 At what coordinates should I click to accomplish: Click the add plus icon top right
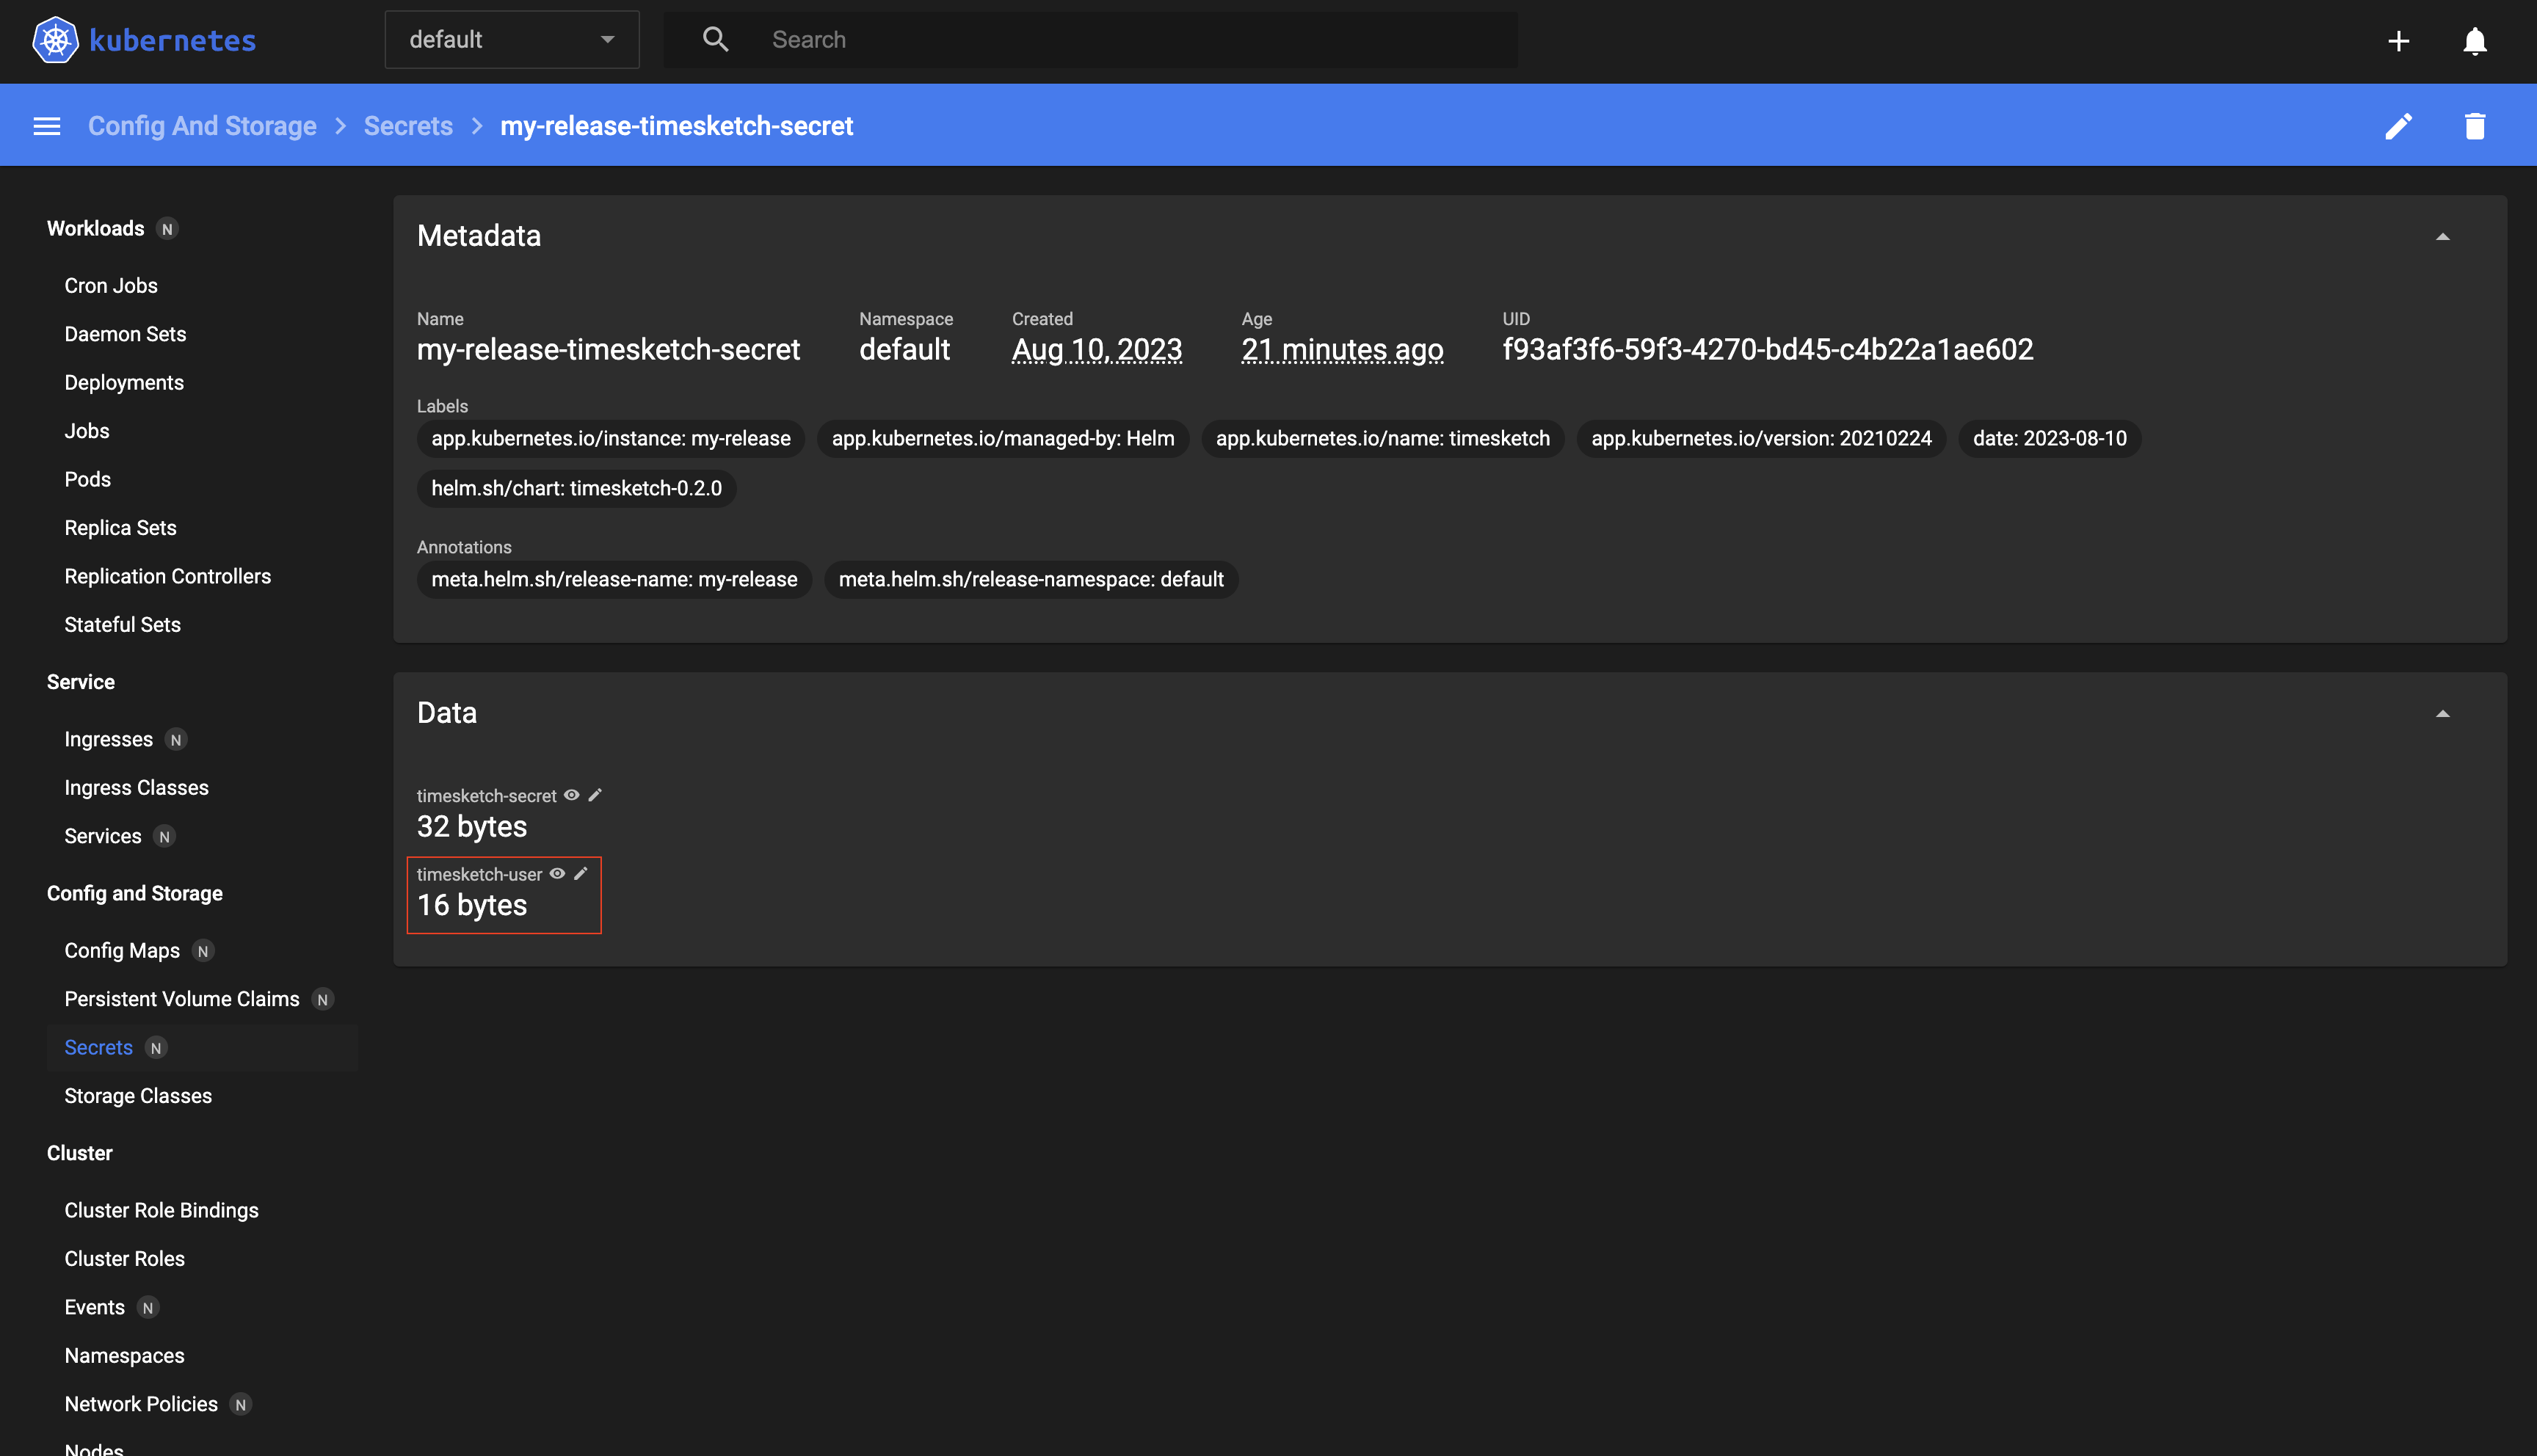pos(2396,38)
